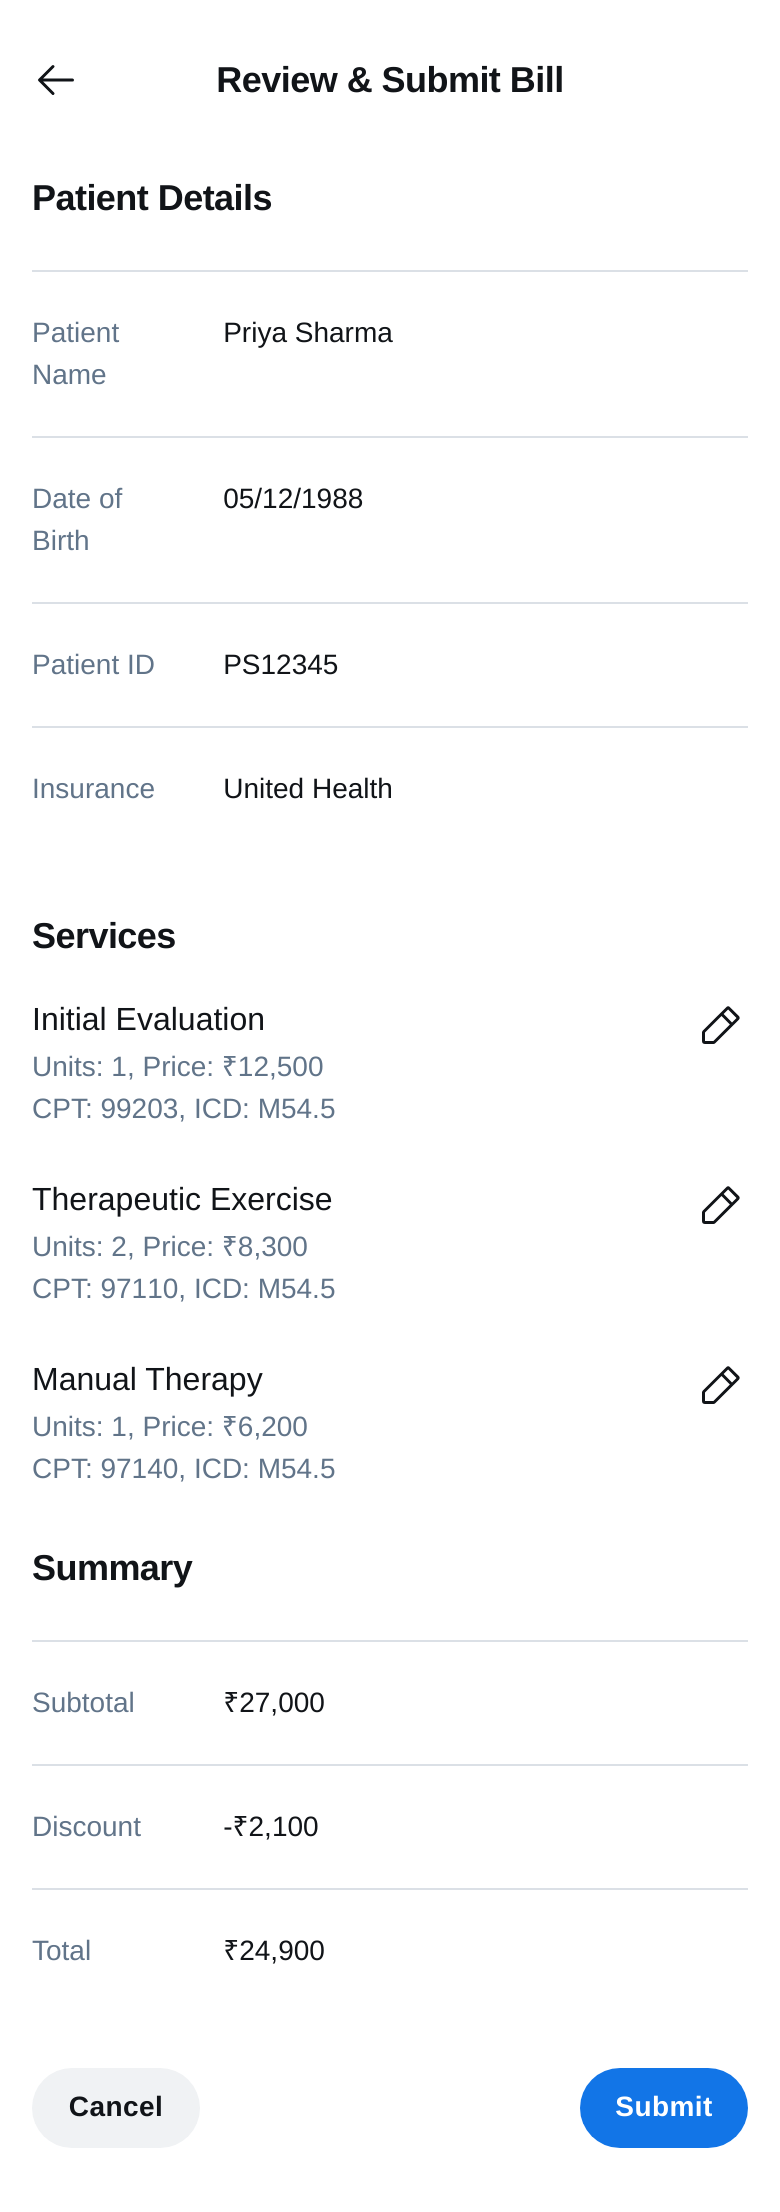Cancel the bill review
The width and height of the screenshot is (780, 2212).
click(116, 2107)
